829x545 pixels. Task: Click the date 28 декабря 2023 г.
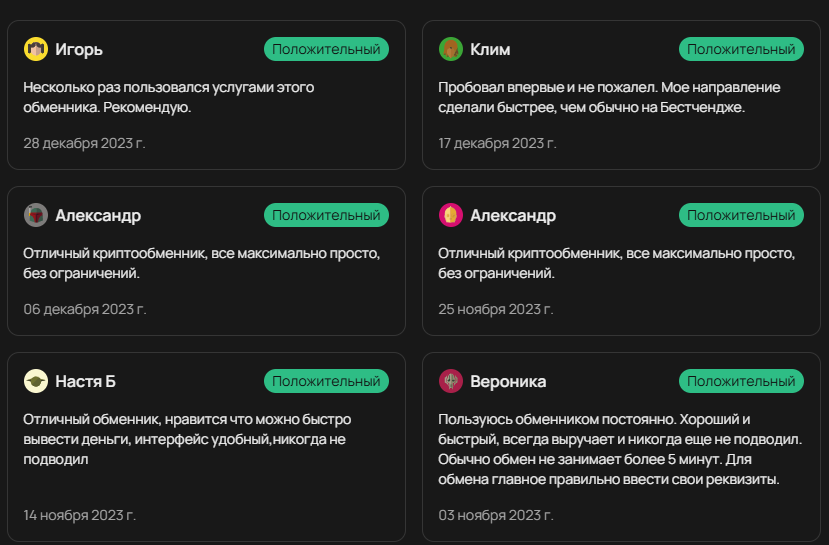point(85,143)
